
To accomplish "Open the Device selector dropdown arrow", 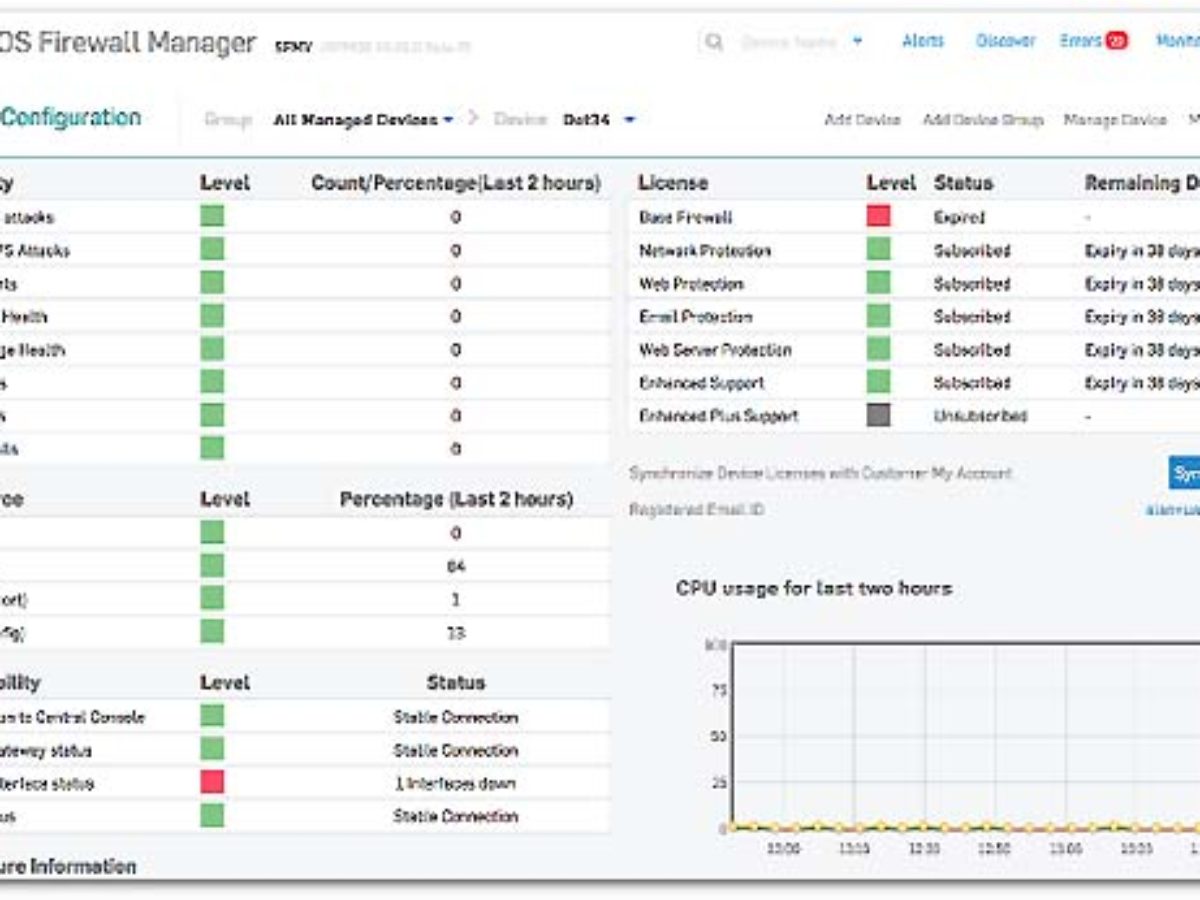I will 629,120.
